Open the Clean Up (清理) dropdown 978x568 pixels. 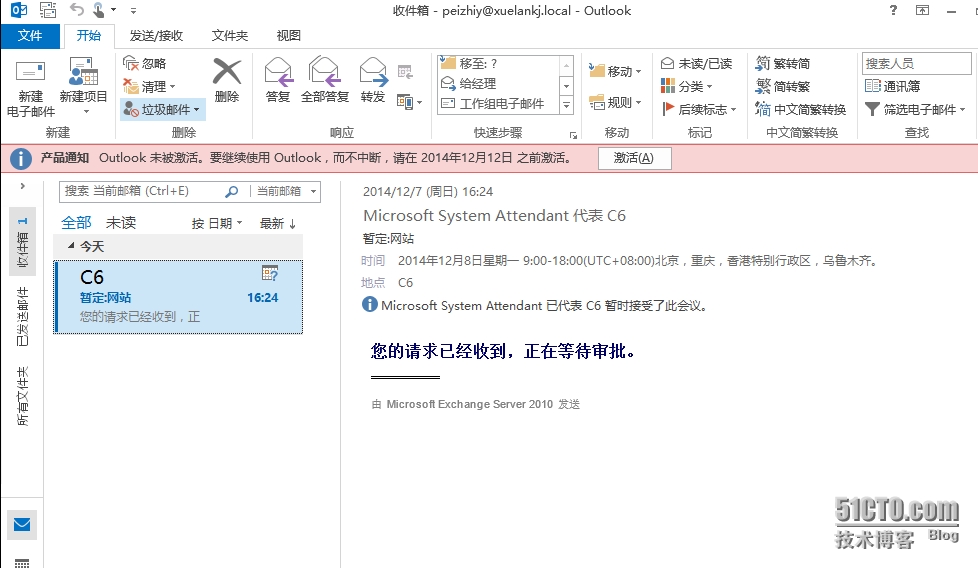(149, 86)
